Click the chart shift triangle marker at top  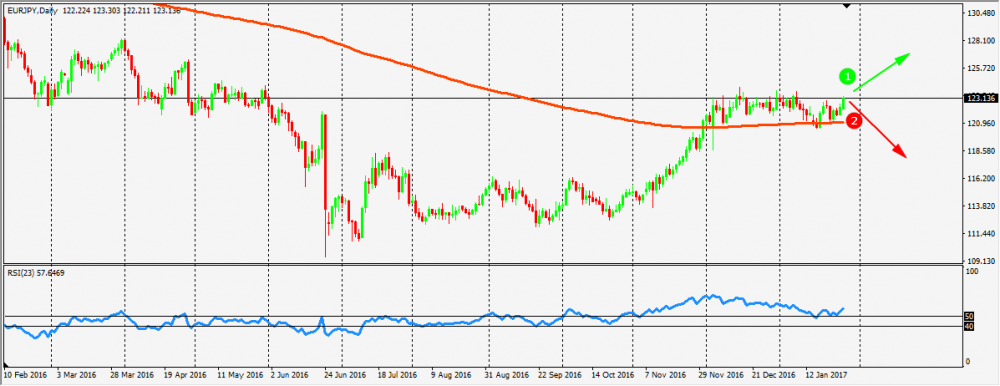tap(847, 6)
